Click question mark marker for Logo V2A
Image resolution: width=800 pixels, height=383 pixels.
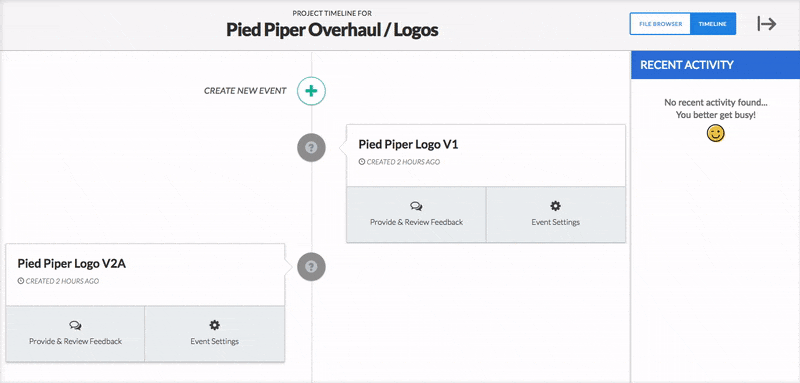(311, 267)
